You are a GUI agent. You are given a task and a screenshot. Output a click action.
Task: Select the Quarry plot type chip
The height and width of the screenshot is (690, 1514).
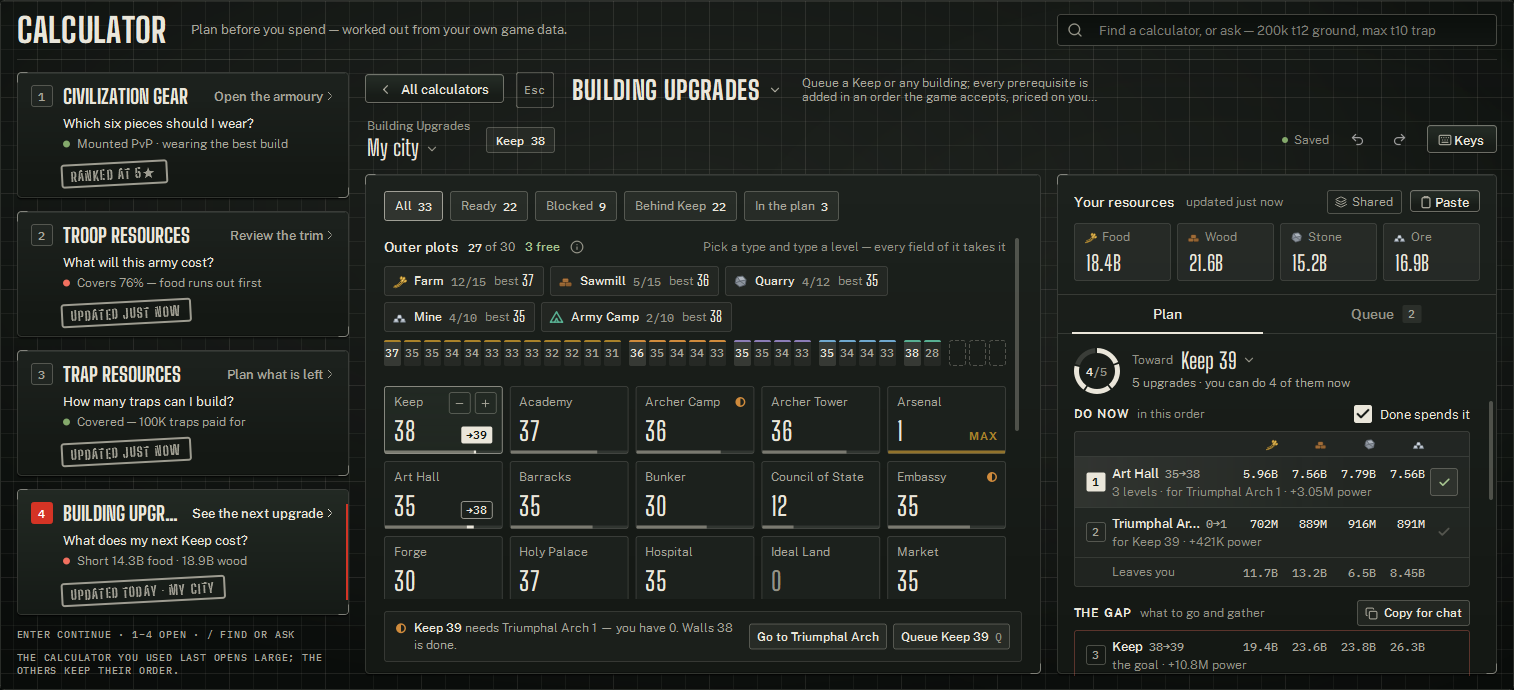(806, 281)
